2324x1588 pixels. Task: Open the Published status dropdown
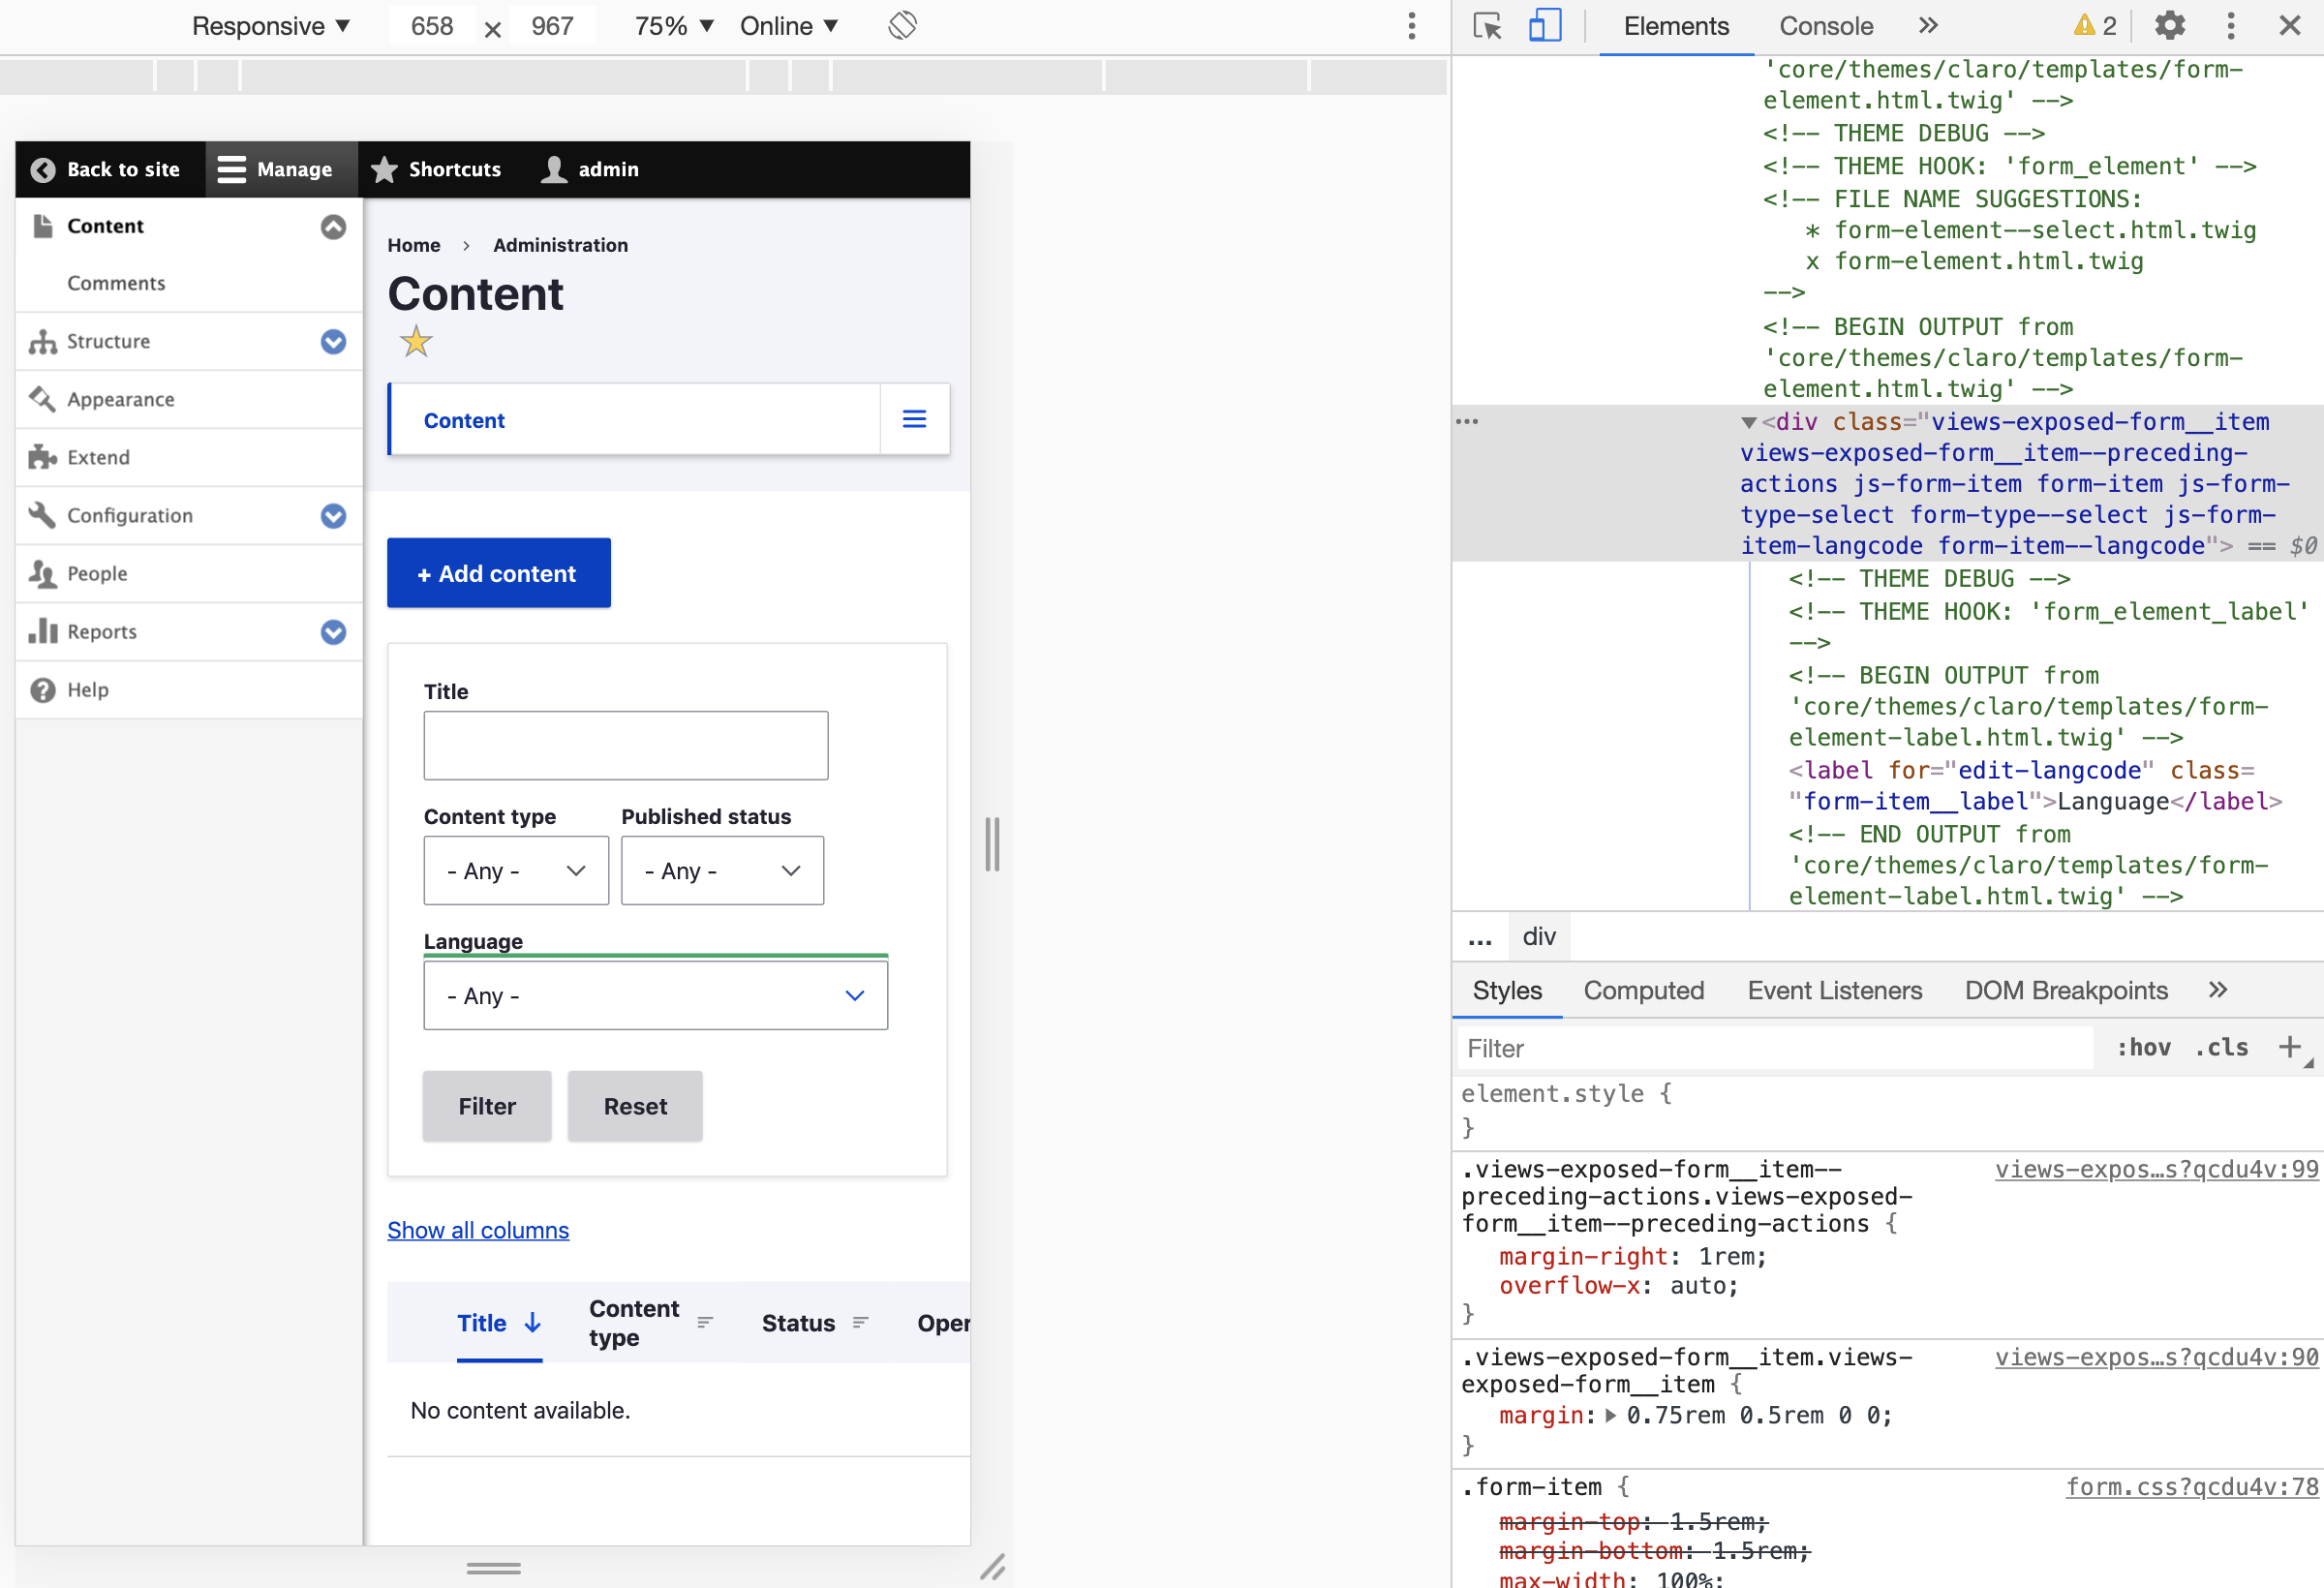tap(722, 870)
